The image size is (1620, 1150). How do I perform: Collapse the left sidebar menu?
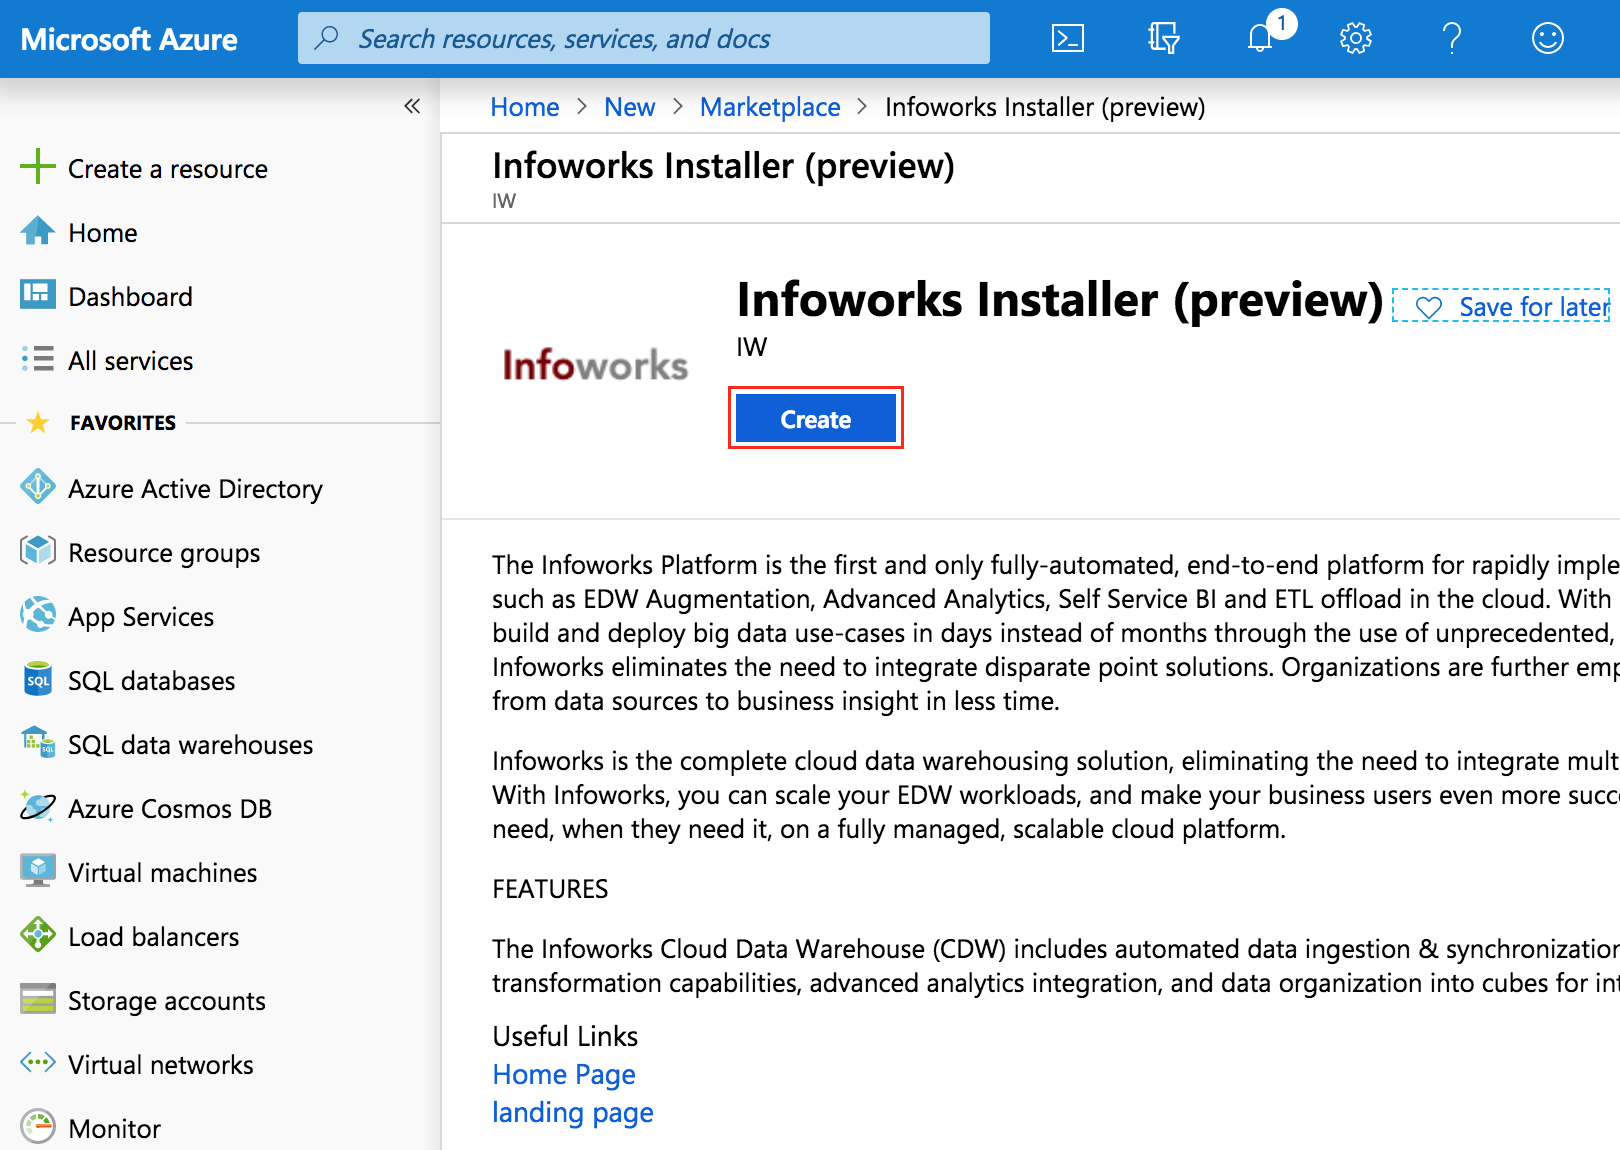(x=412, y=106)
